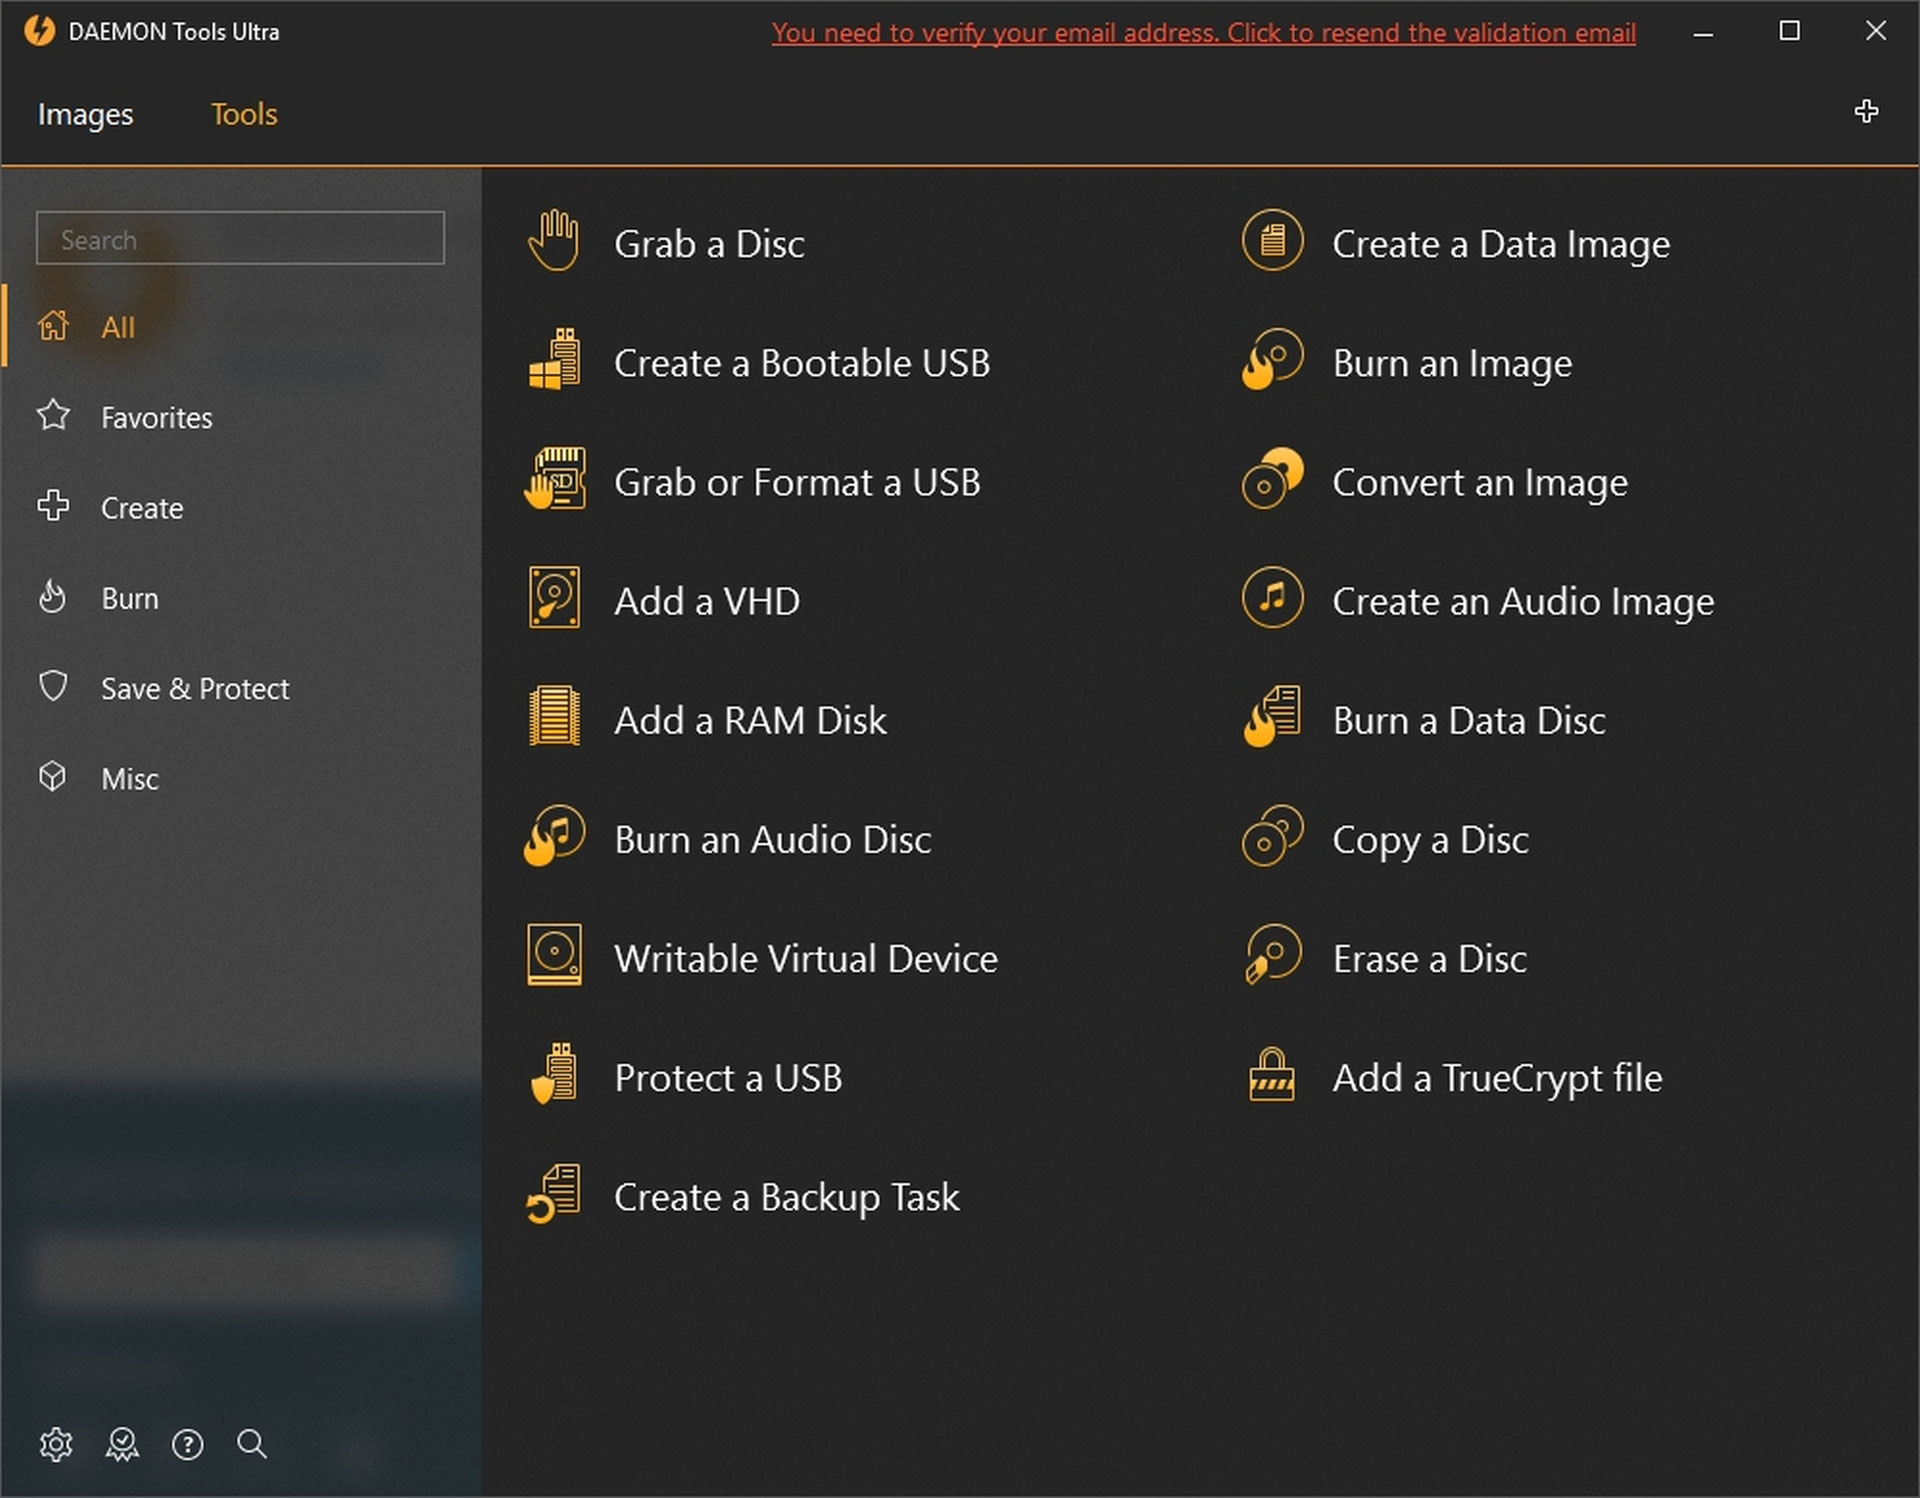Open help with the question mark icon
This screenshot has height=1498, width=1920.
tap(187, 1444)
